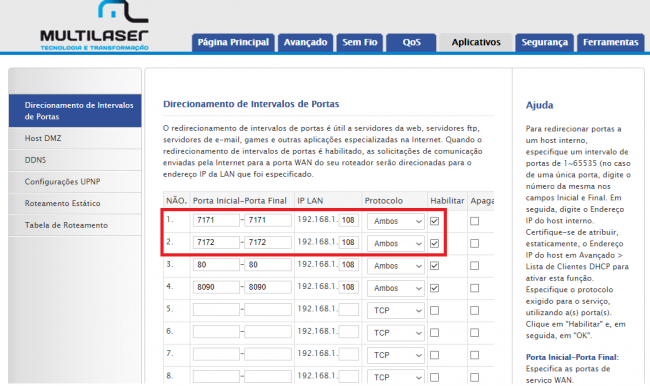Enable the Habilitar checkbox in row 6
This screenshot has height=386, width=650.
click(434, 333)
